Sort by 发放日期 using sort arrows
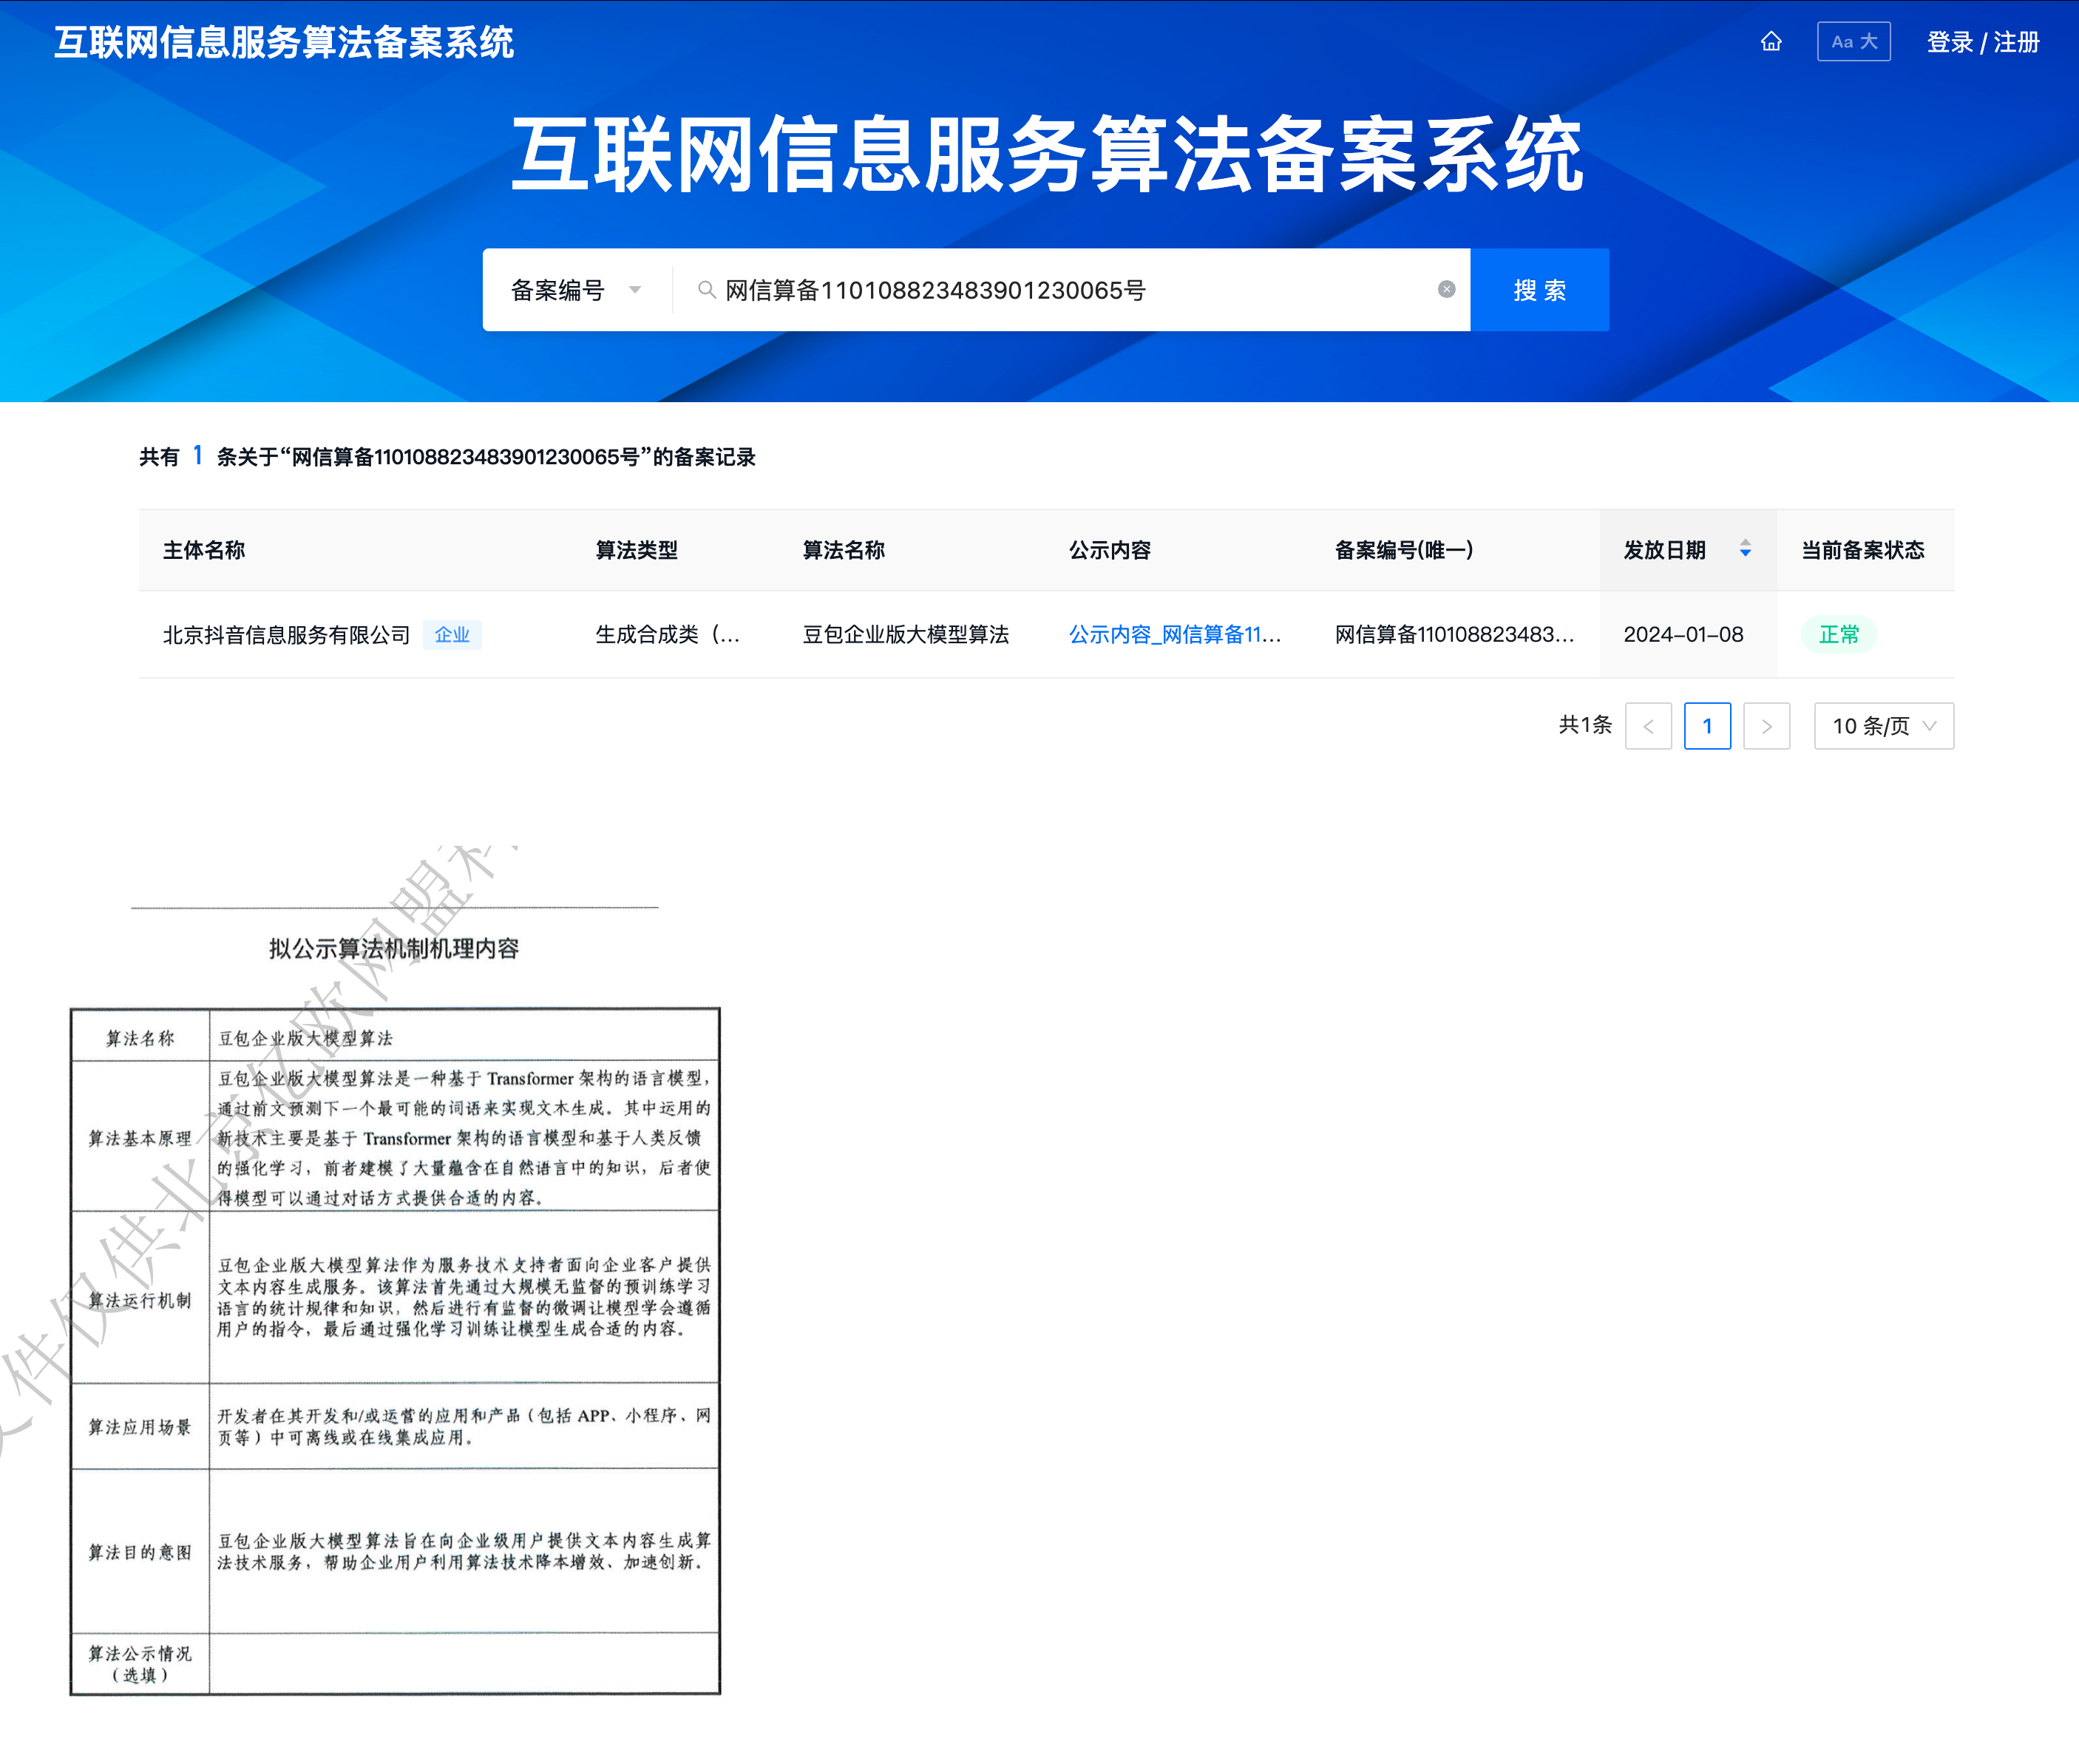 click(x=1745, y=549)
